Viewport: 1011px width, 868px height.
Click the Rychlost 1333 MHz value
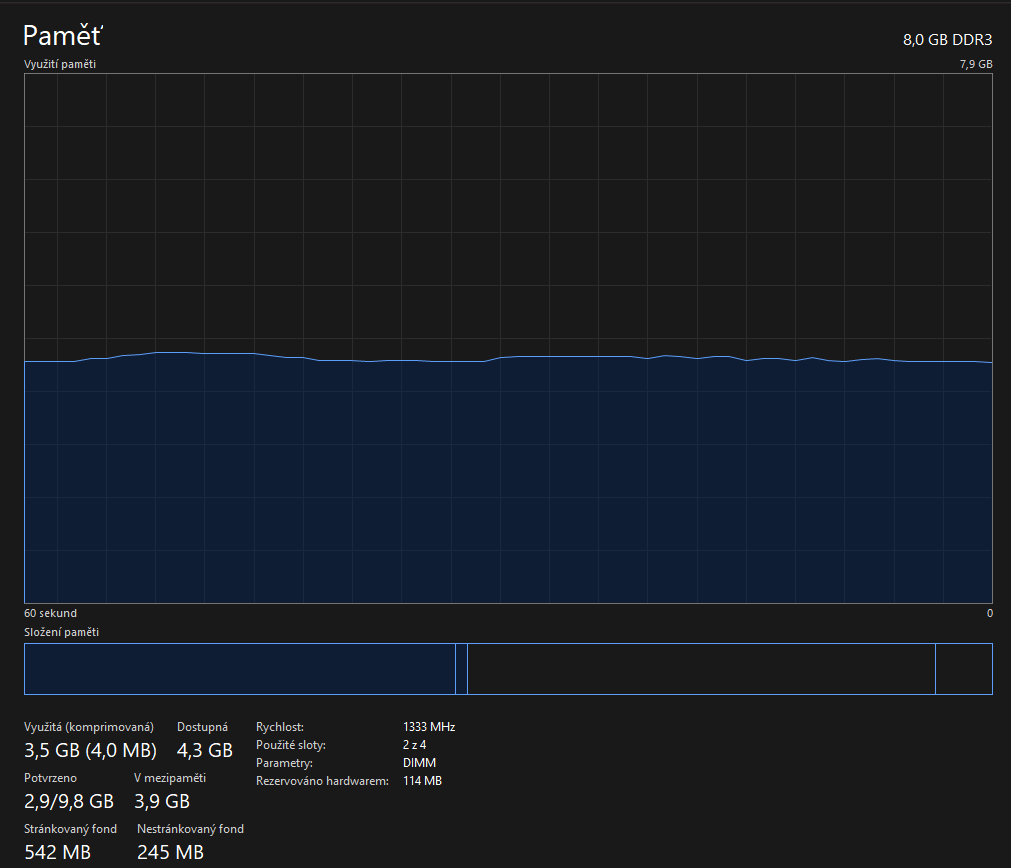click(x=429, y=727)
